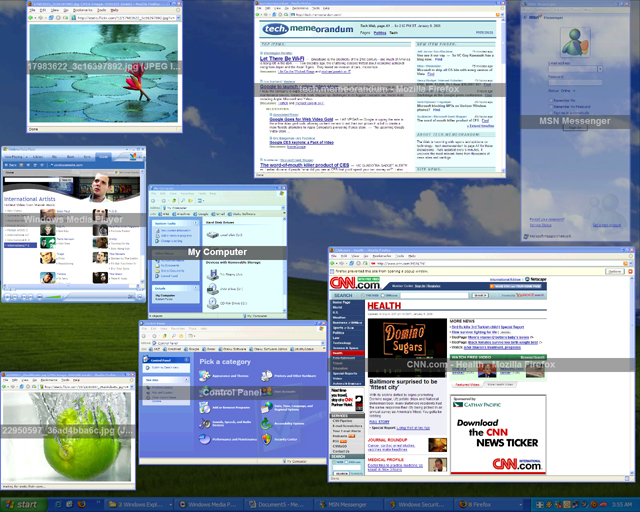The width and height of the screenshot is (640, 512).
Task: Adjust volume slider in Windows Media Player
Action: coord(53,297)
